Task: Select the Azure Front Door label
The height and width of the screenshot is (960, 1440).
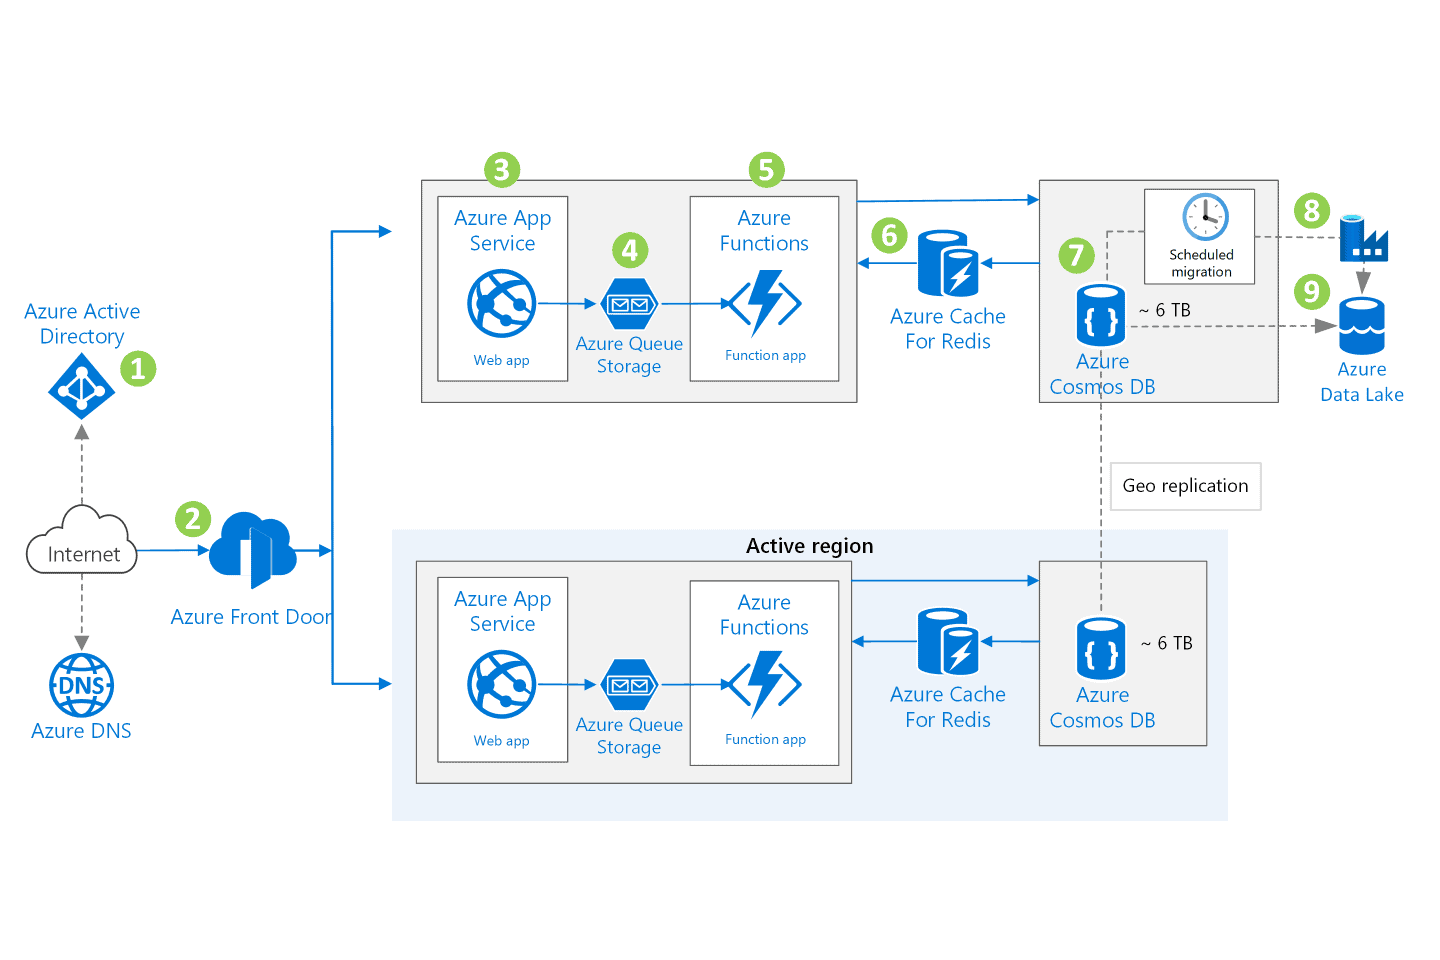Action: tap(251, 617)
